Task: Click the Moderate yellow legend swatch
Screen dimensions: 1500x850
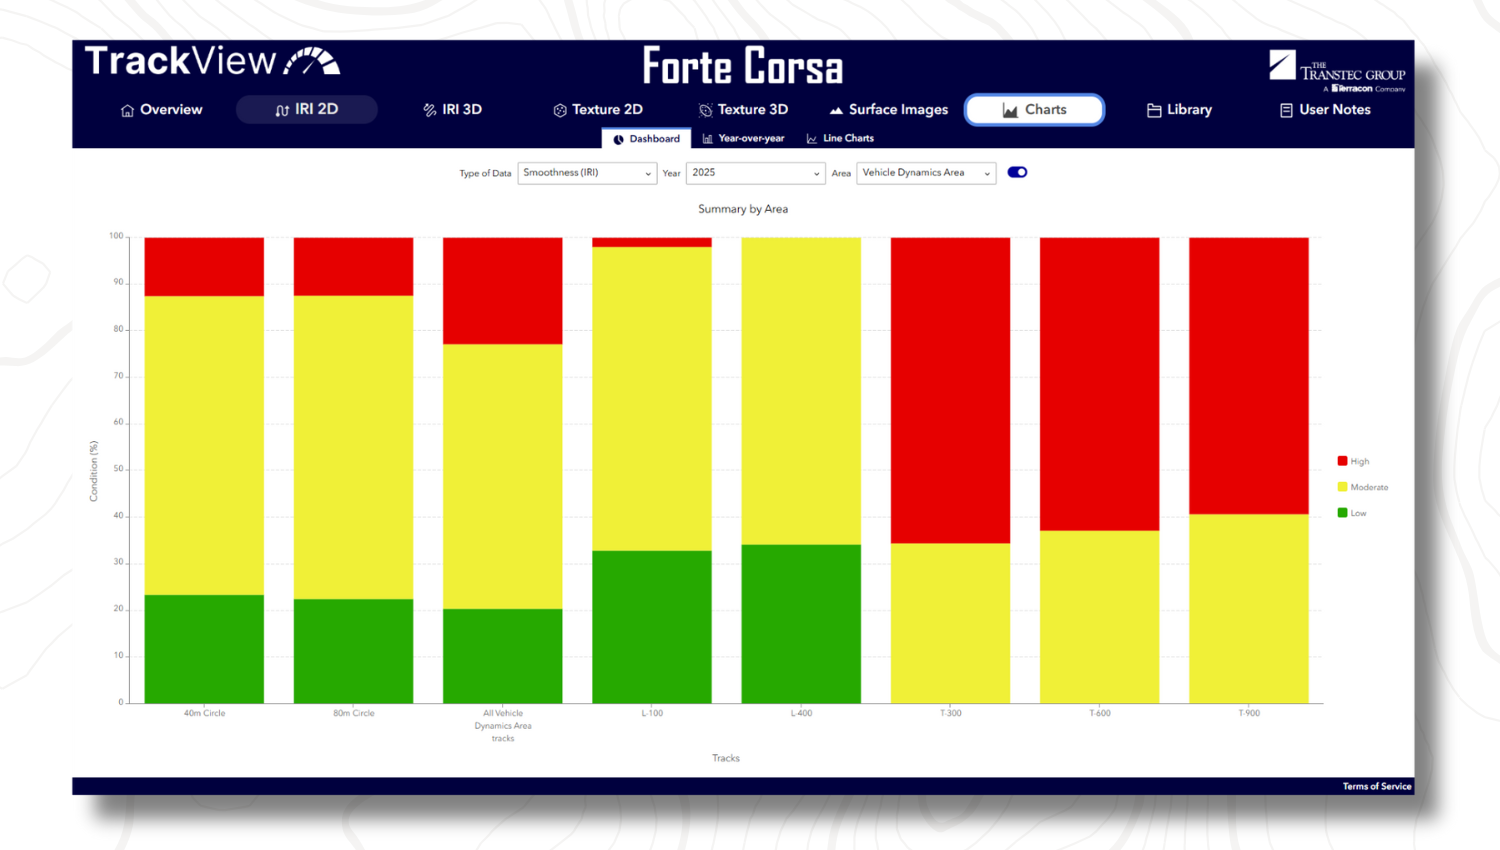Action: pos(1342,487)
